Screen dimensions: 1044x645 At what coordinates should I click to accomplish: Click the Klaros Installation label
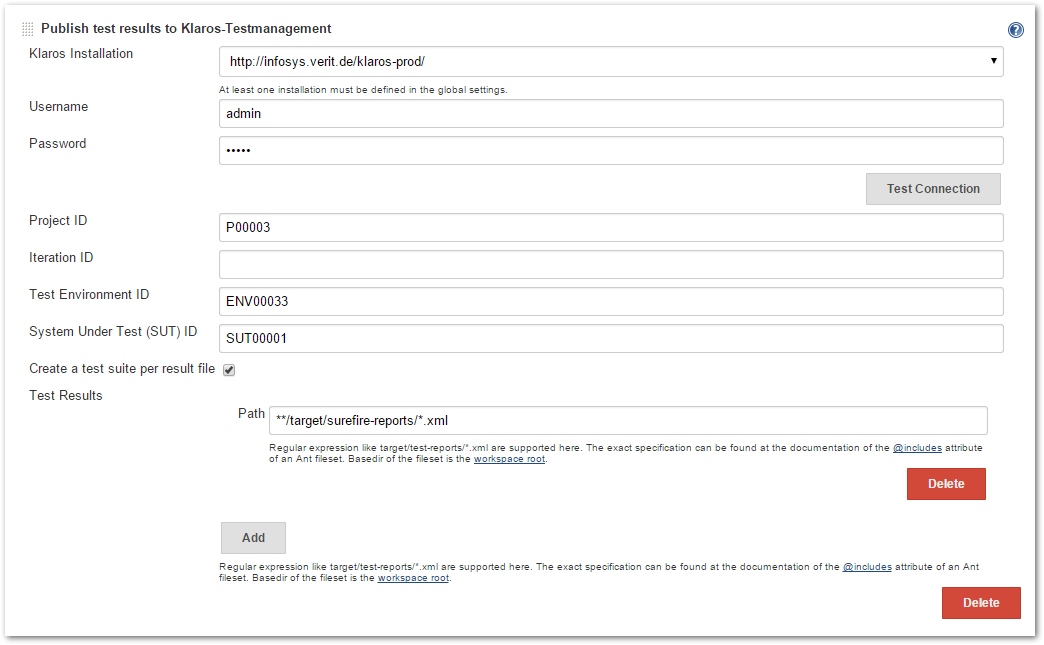pos(81,54)
